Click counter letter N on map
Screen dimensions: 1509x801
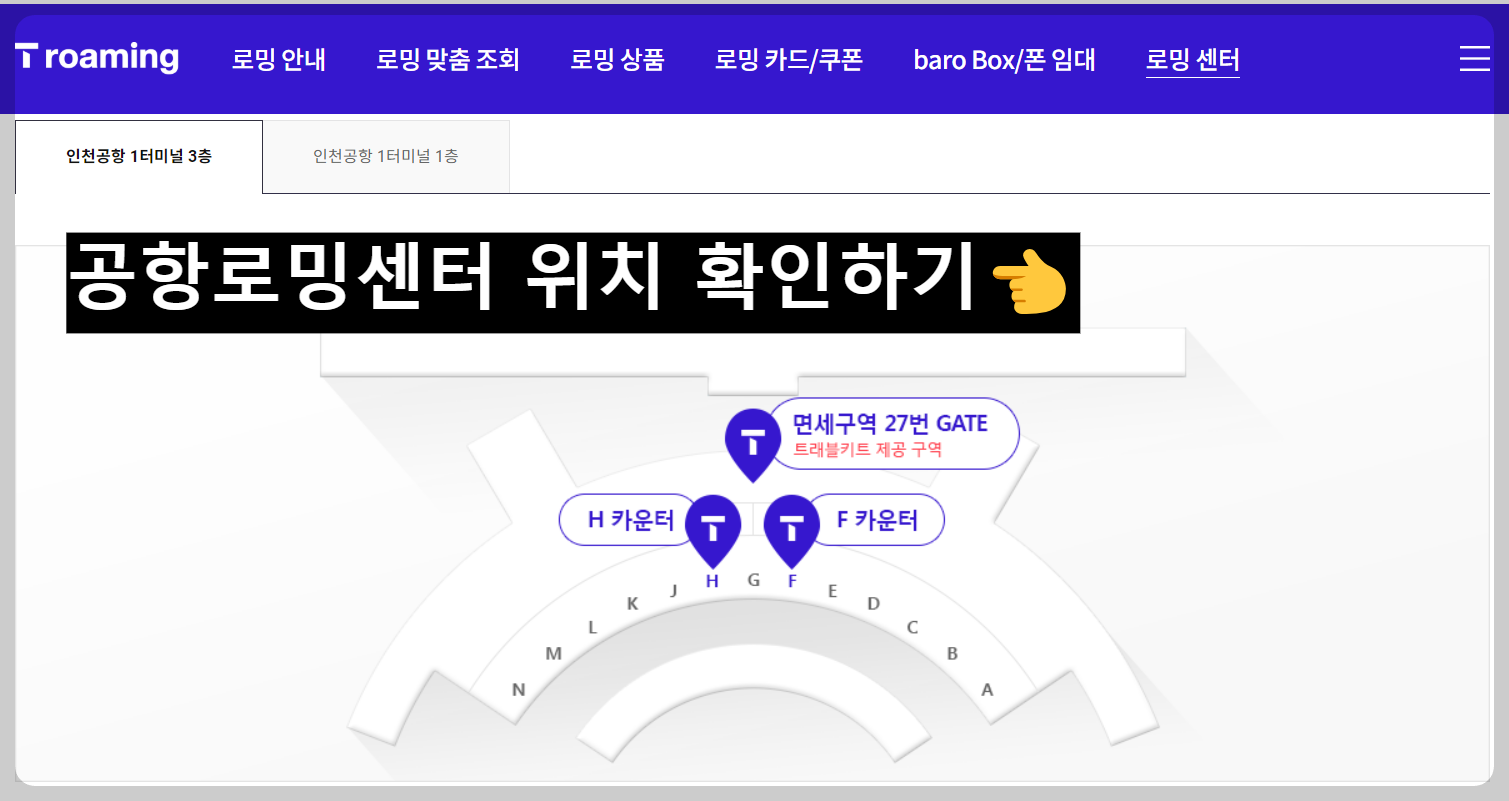pos(518,689)
